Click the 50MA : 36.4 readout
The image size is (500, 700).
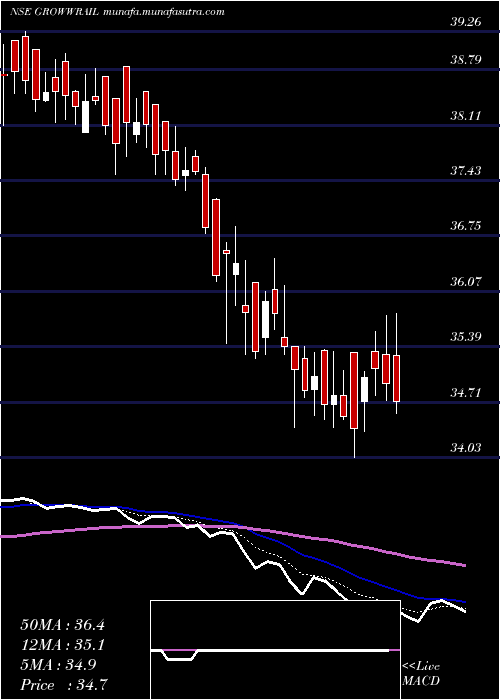tap(62, 625)
